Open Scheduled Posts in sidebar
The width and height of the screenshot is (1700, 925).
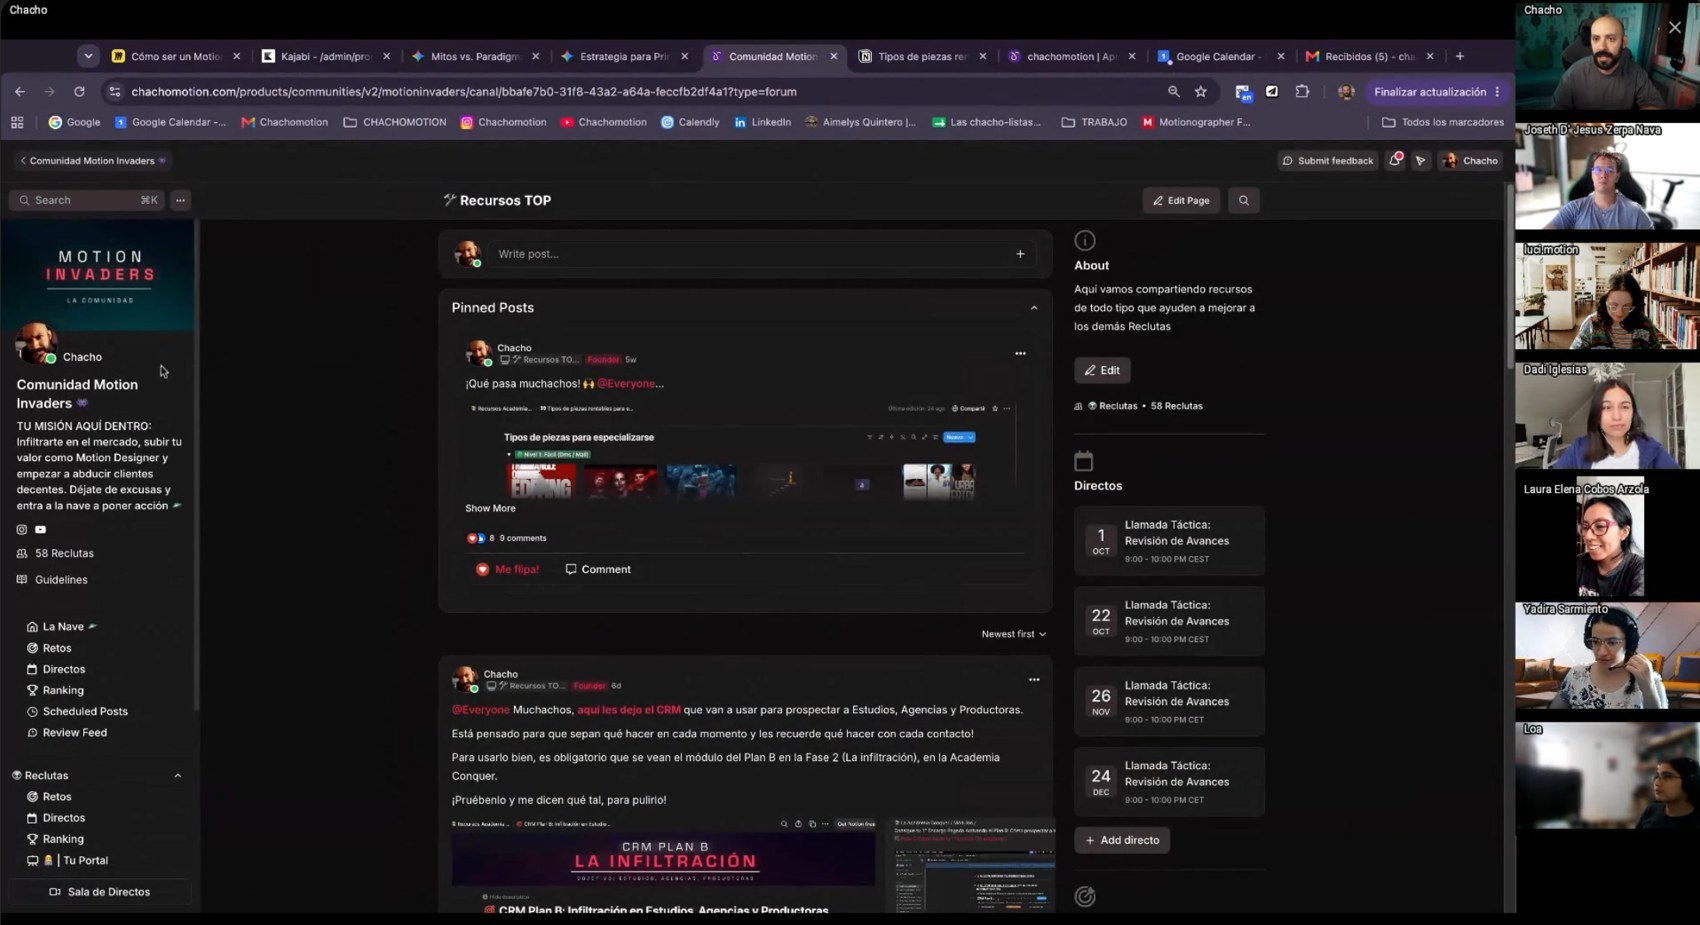pyautogui.click(x=84, y=711)
